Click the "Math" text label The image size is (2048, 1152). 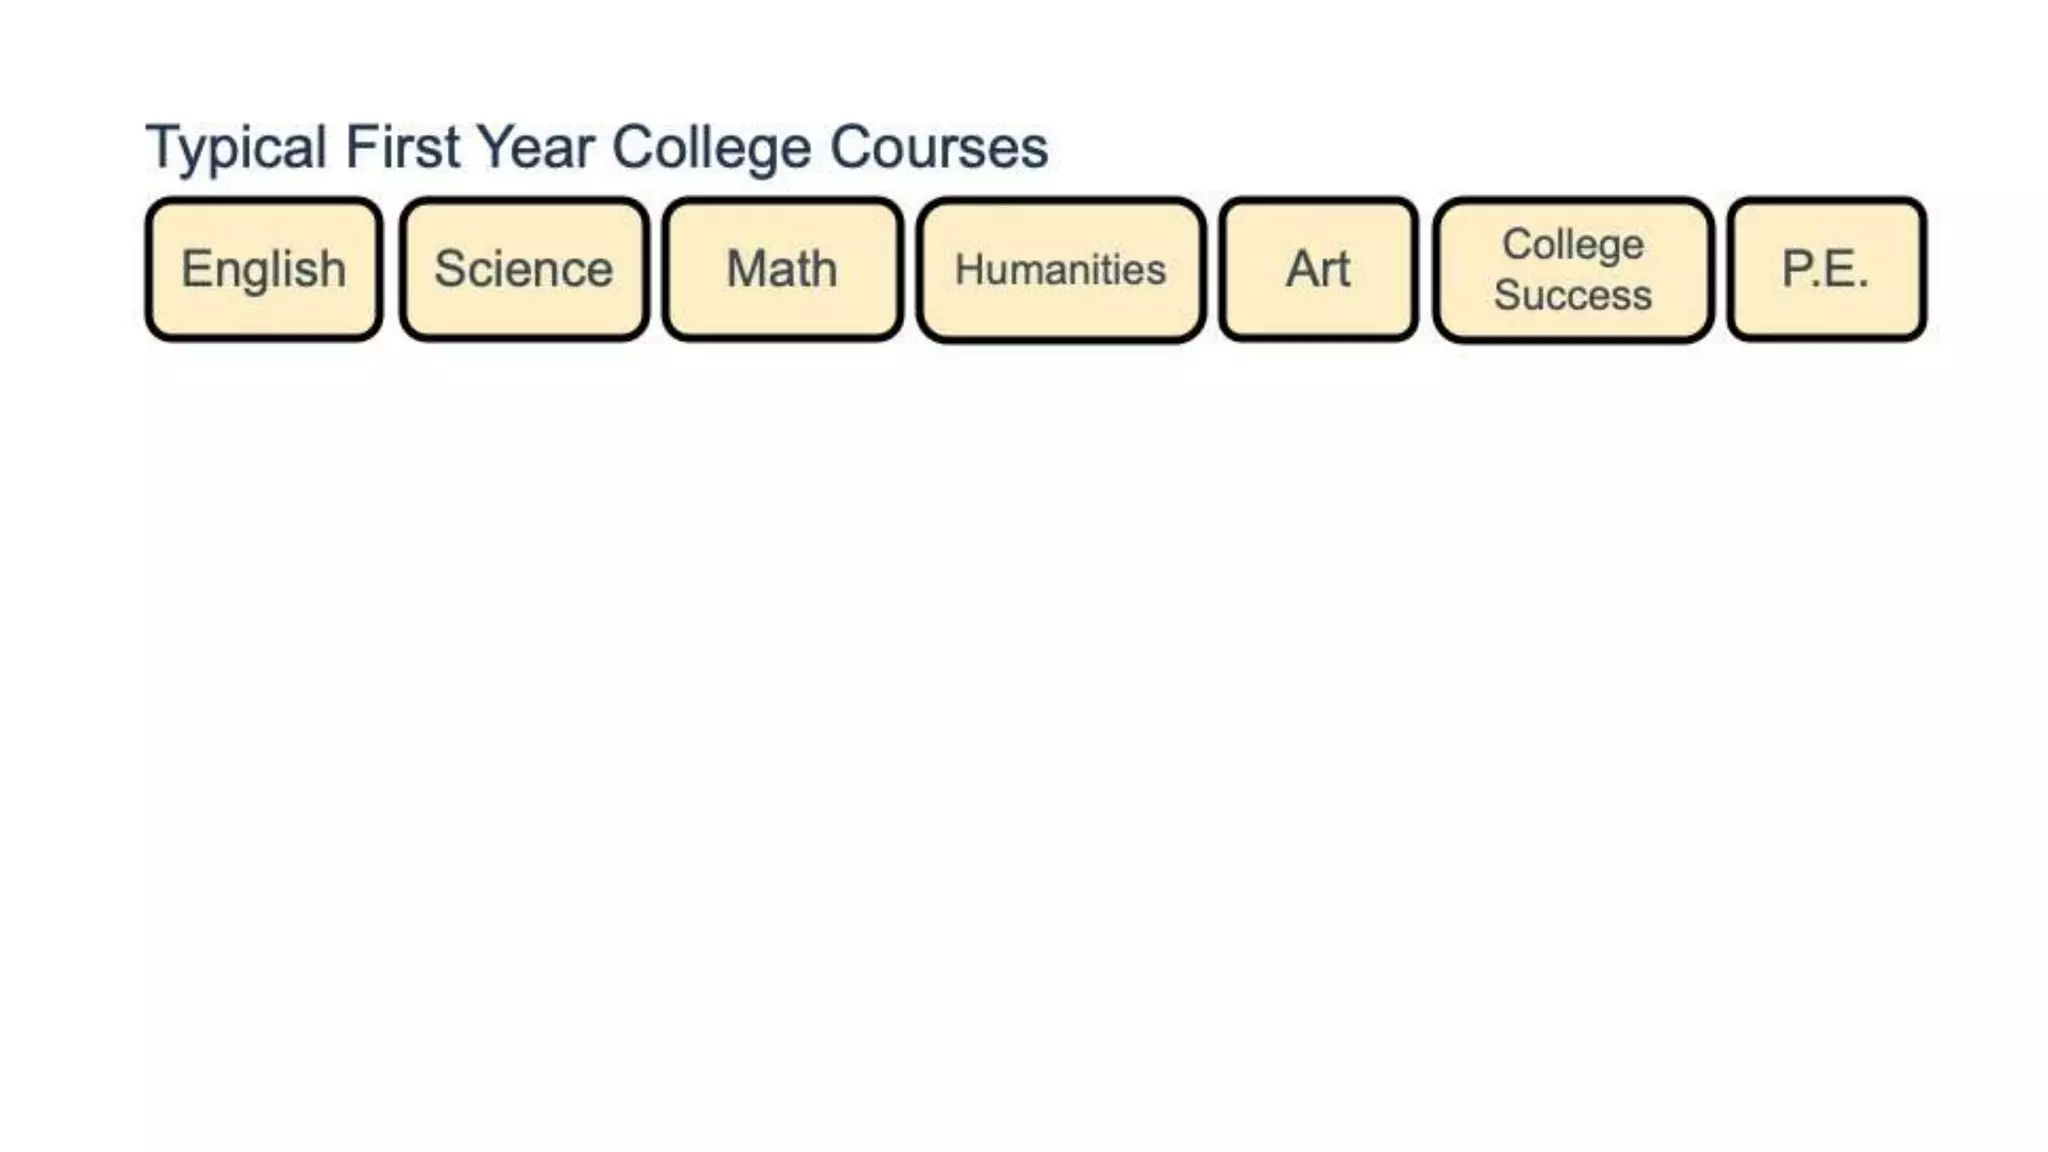[x=782, y=269]
